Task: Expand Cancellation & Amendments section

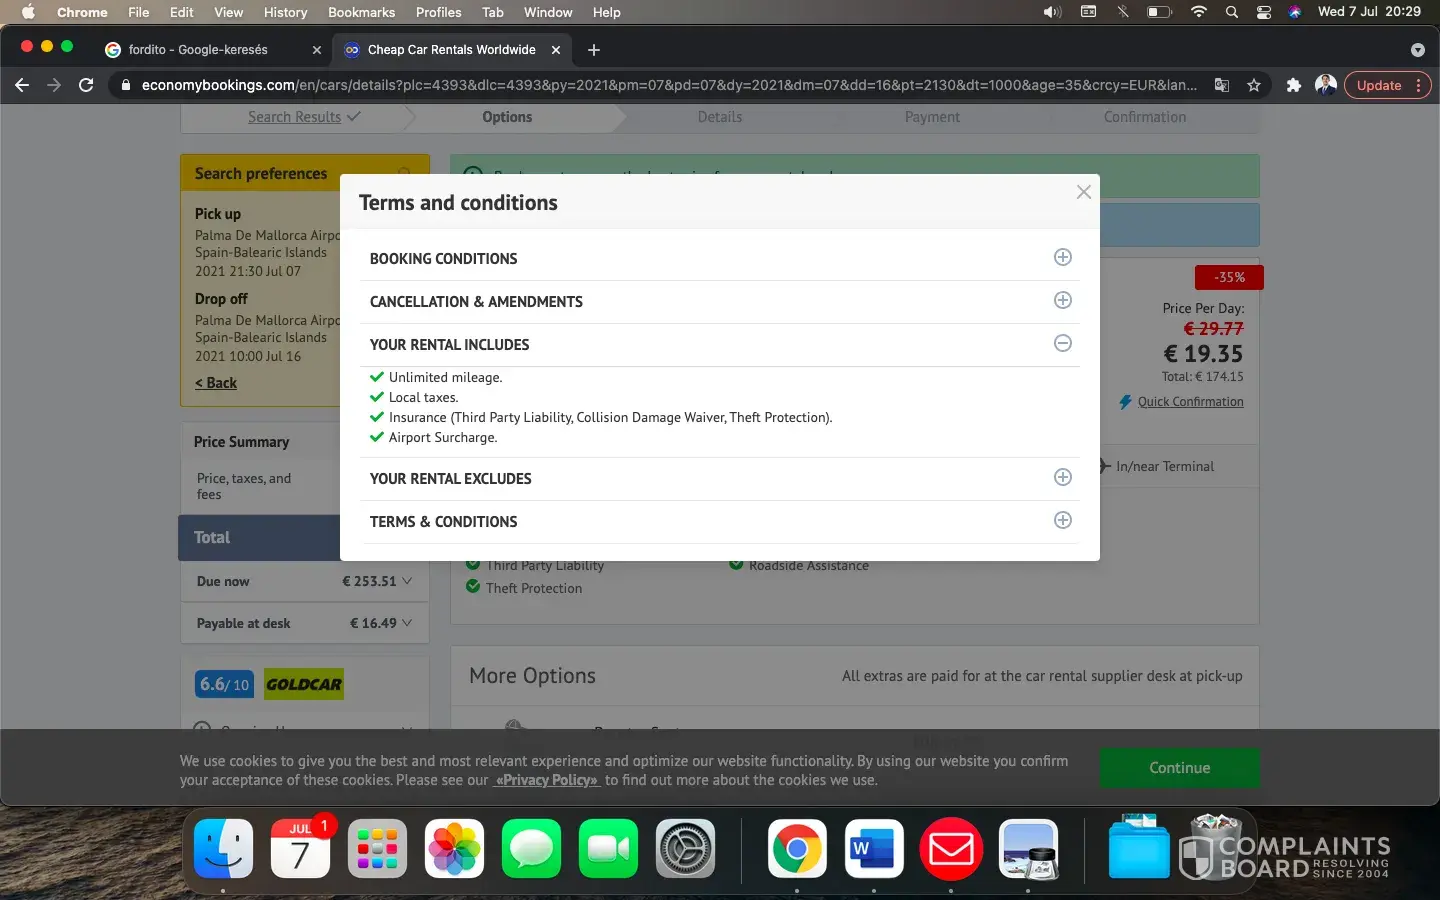Action: [x=1062, y=301]
